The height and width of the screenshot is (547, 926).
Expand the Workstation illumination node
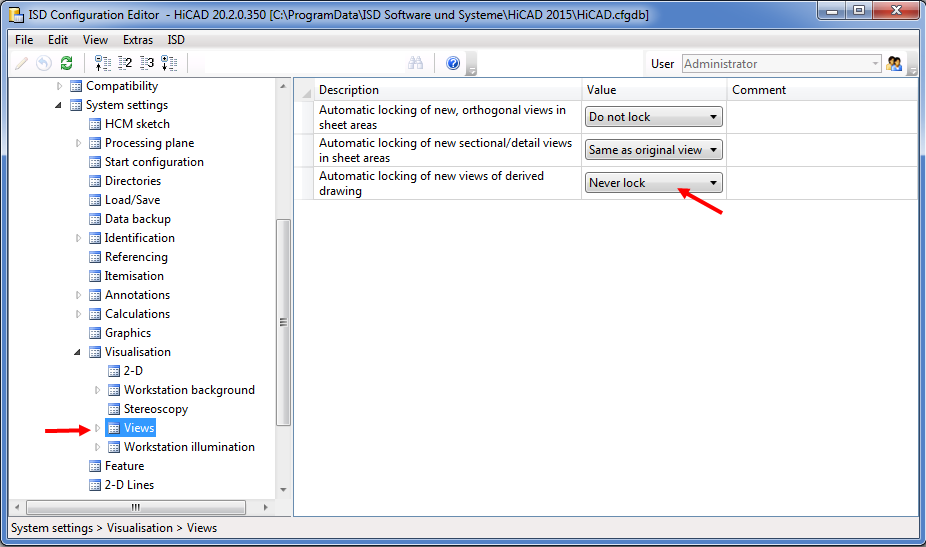click(x=97, y=447)
